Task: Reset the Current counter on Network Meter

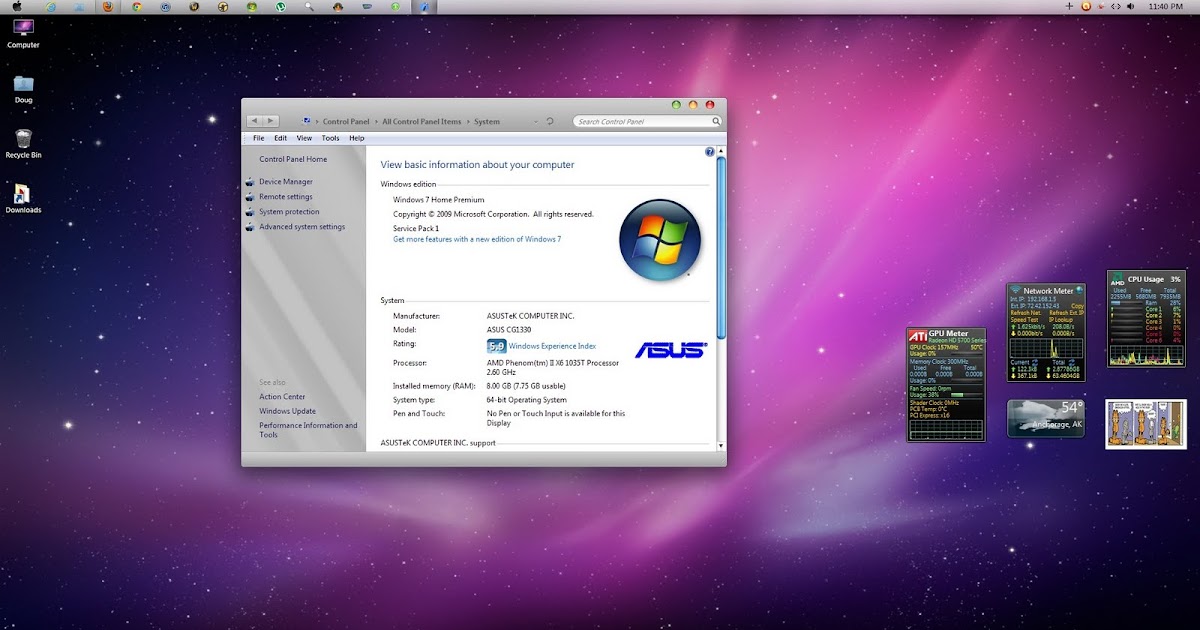Action: pyautogui.click(x=1035, y=362)
